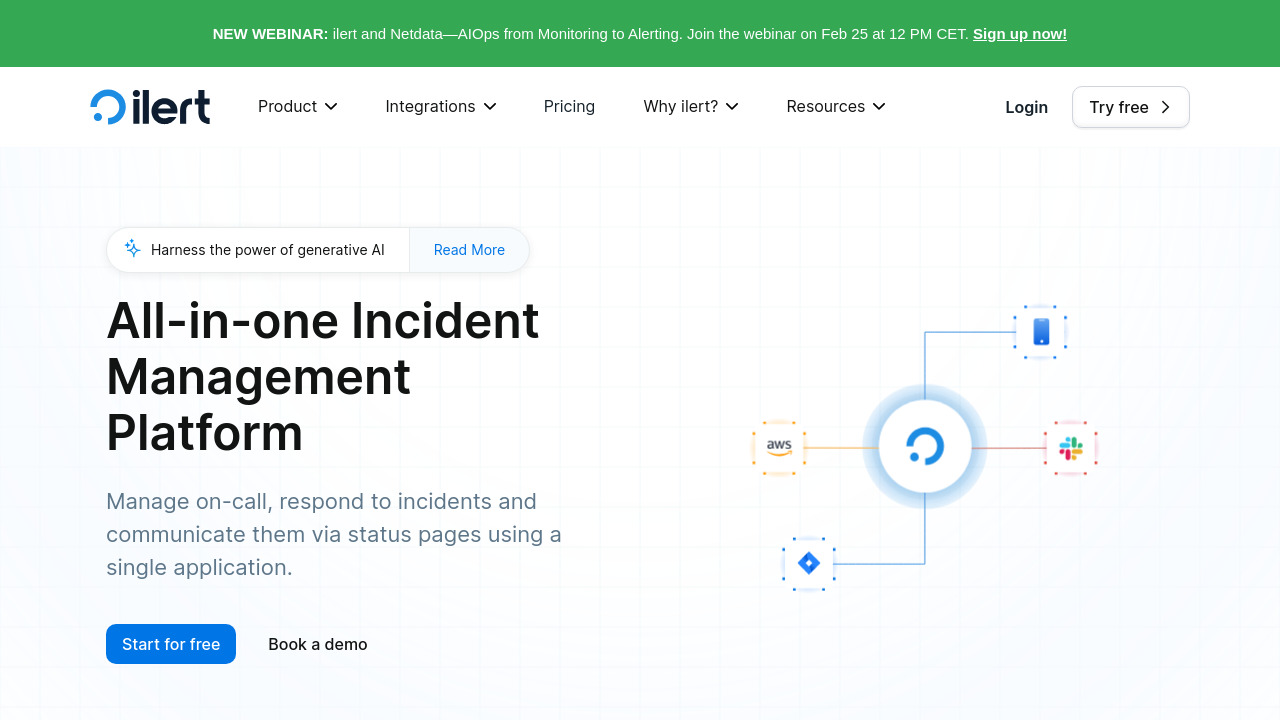Select Book a demo
Image resolution: width=1280 pixels, height=720 pixels.
tap(318, 644)
